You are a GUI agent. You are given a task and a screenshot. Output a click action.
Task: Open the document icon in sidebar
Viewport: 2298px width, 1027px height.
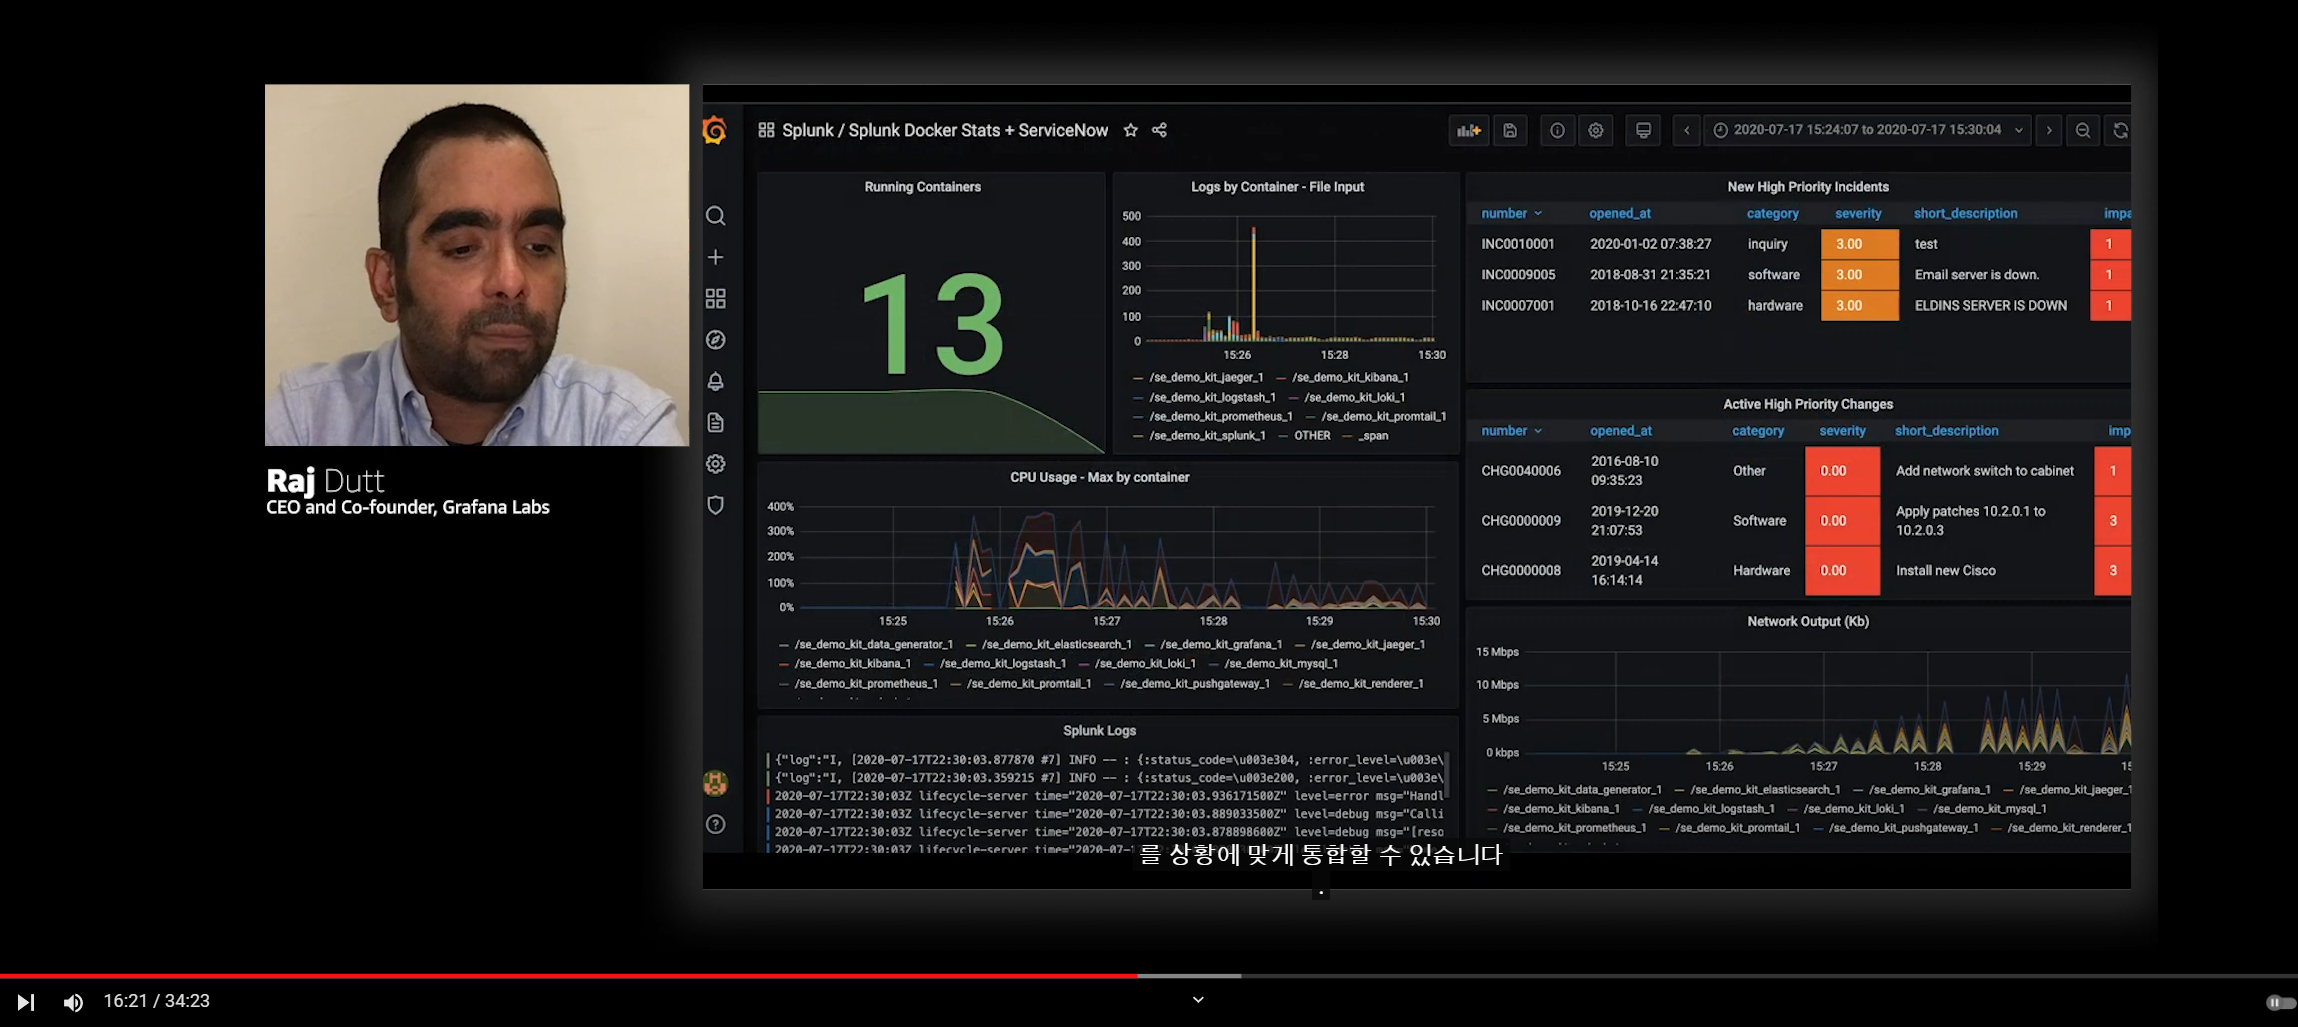click(715, 423)
